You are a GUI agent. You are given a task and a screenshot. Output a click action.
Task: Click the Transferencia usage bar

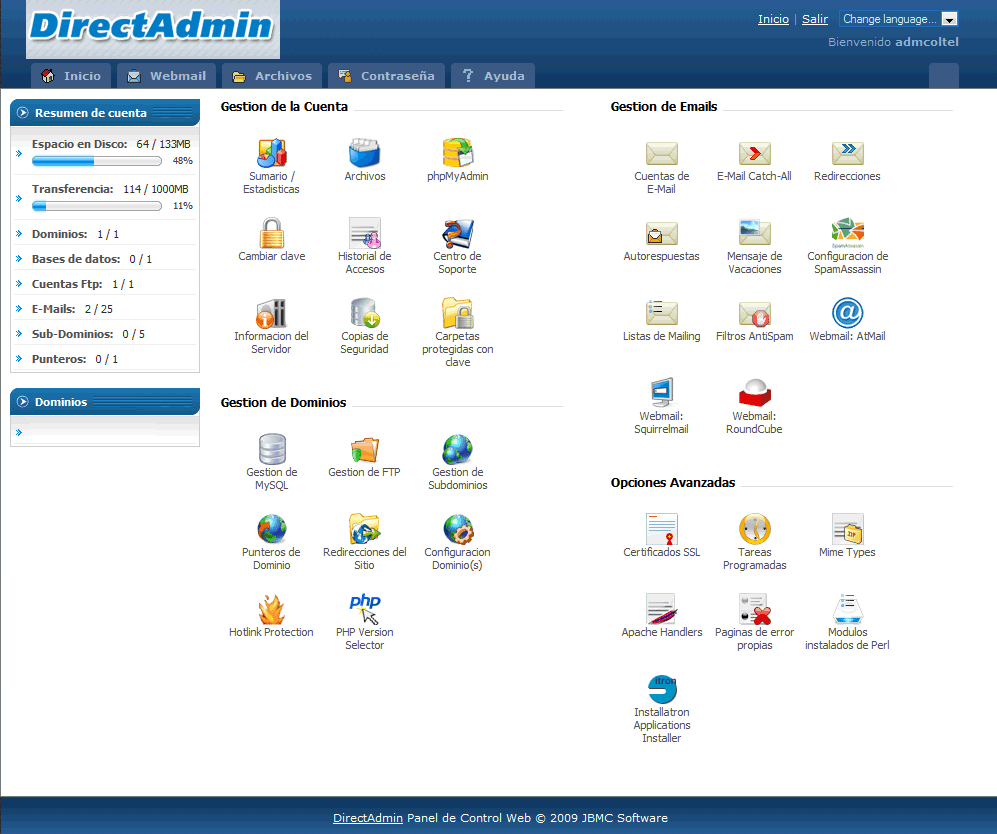pos(97,206)
